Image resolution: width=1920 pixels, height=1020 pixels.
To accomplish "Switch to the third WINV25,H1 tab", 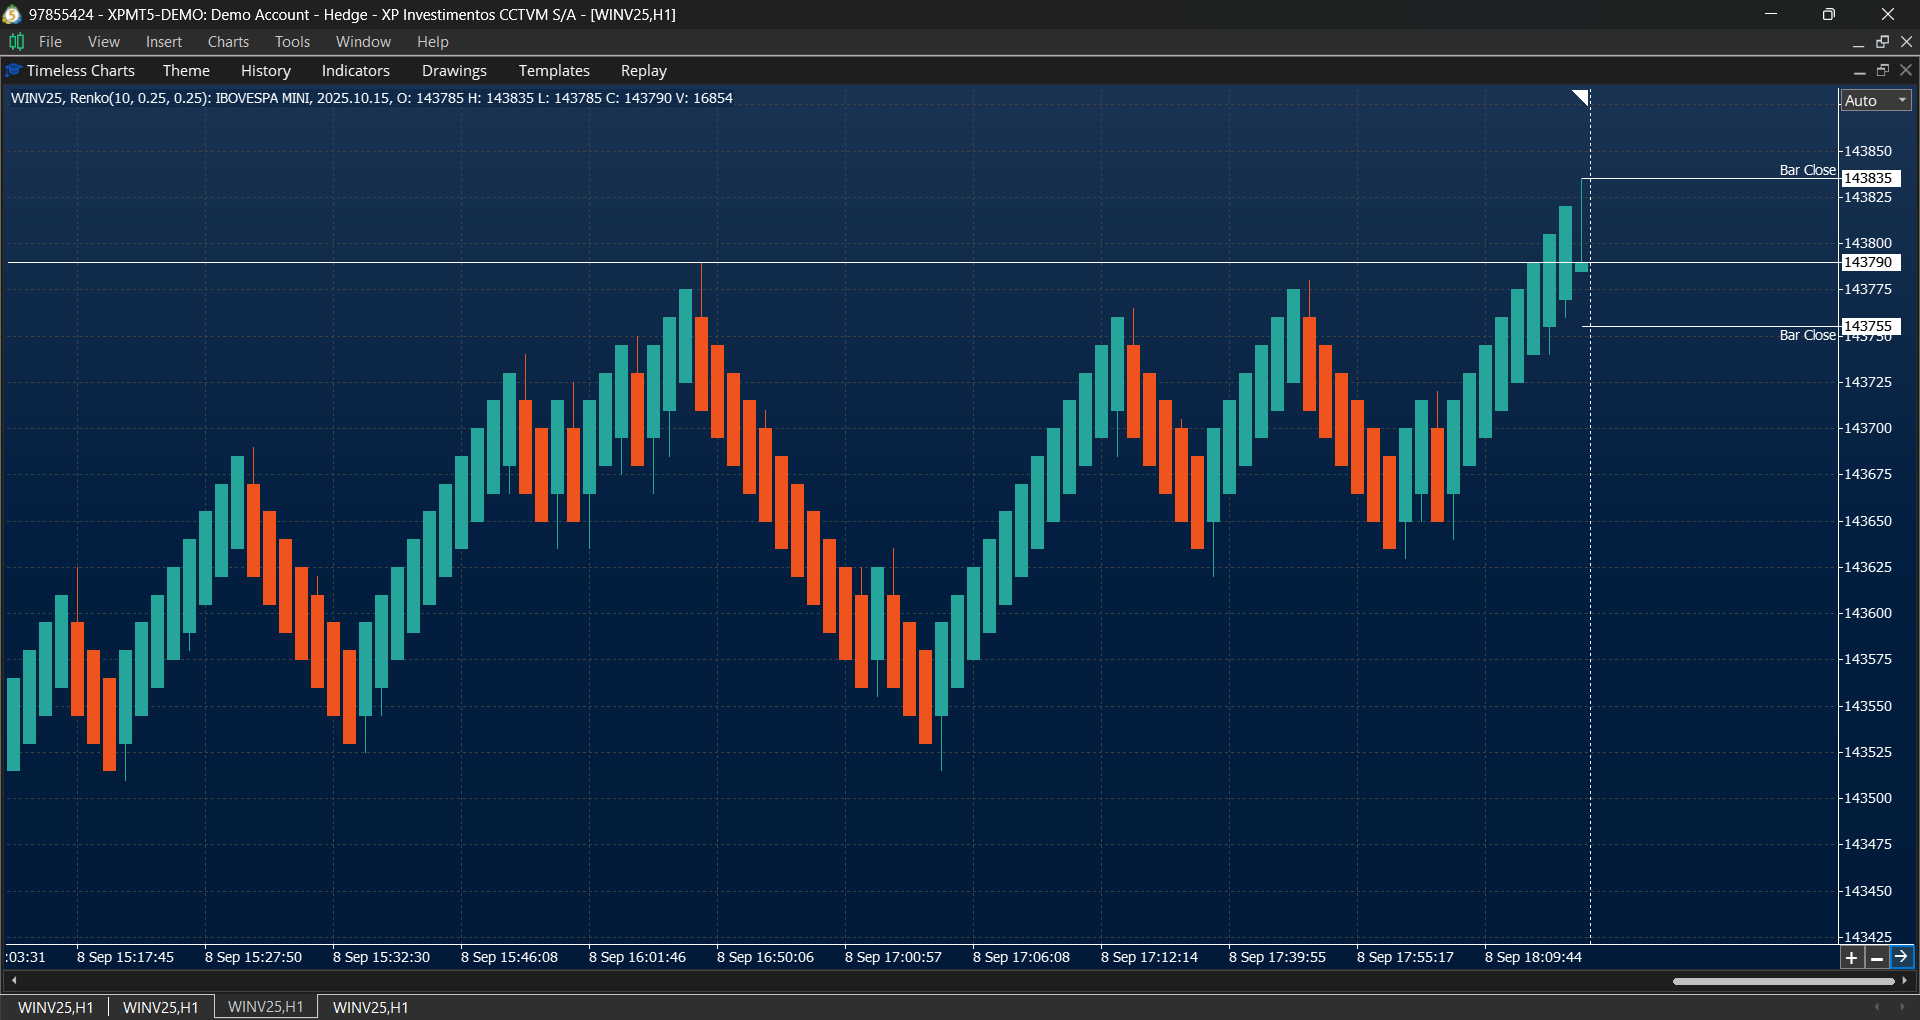I will [x=265, y=1007].
